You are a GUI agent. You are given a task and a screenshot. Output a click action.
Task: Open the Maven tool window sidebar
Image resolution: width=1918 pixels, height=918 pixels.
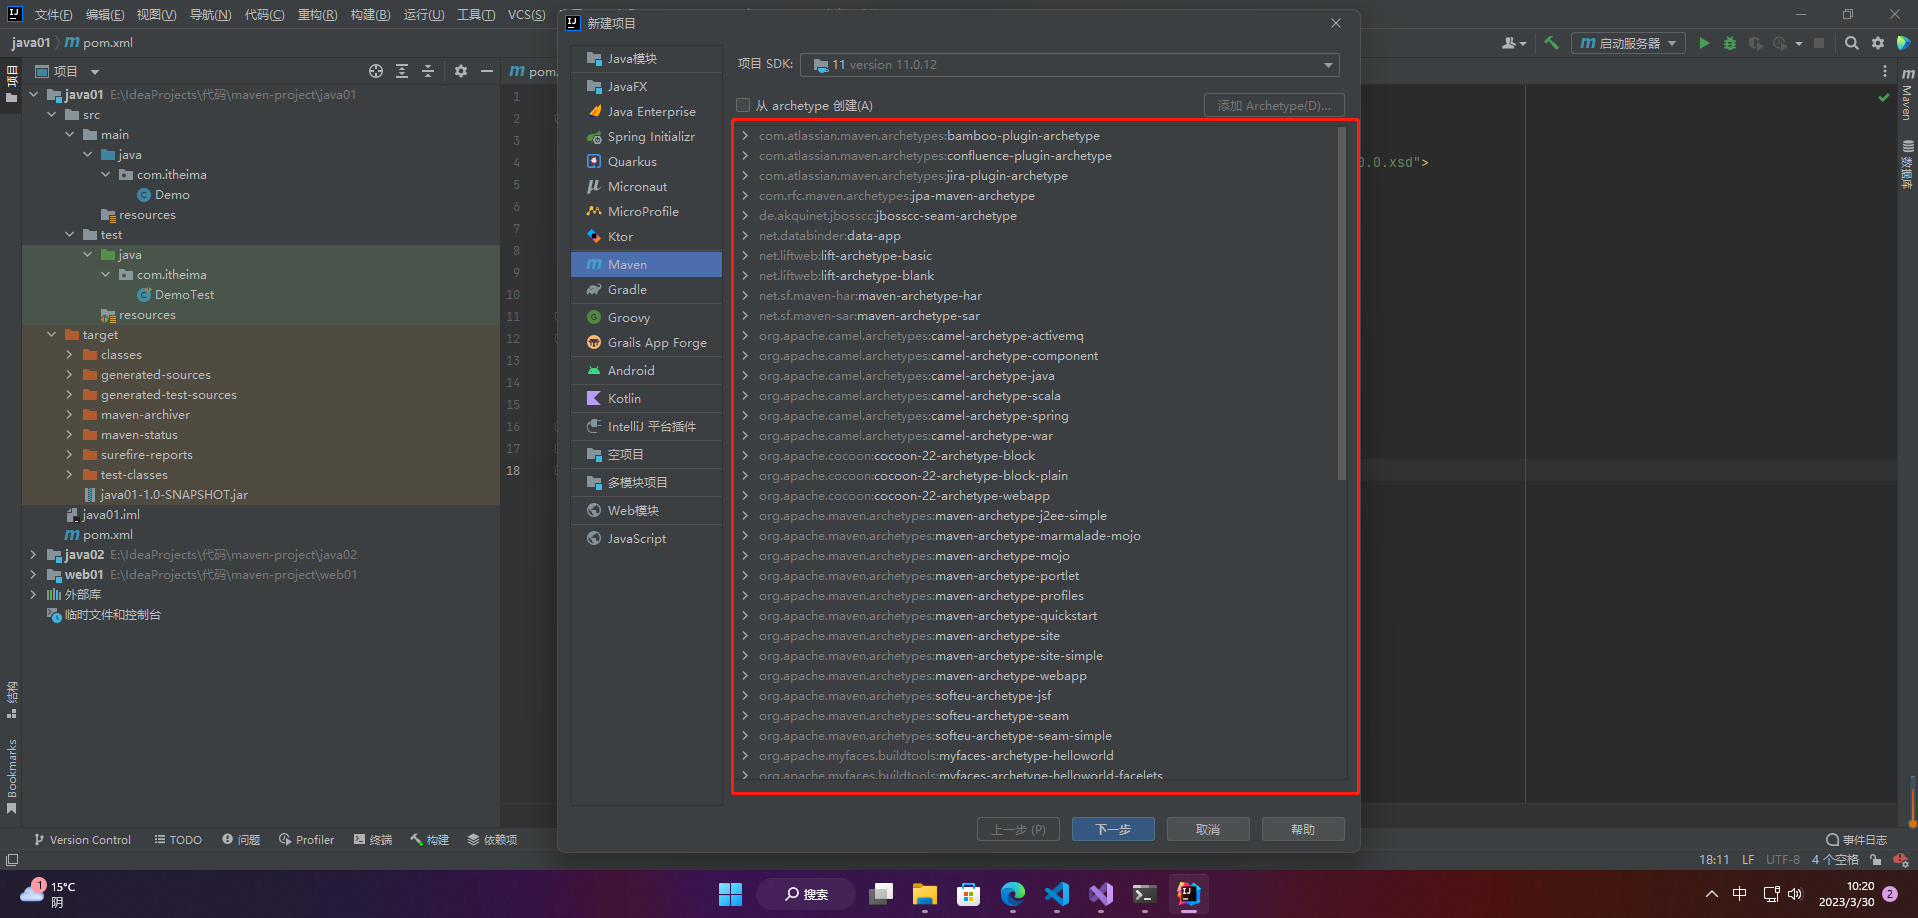coord(1907,94)
